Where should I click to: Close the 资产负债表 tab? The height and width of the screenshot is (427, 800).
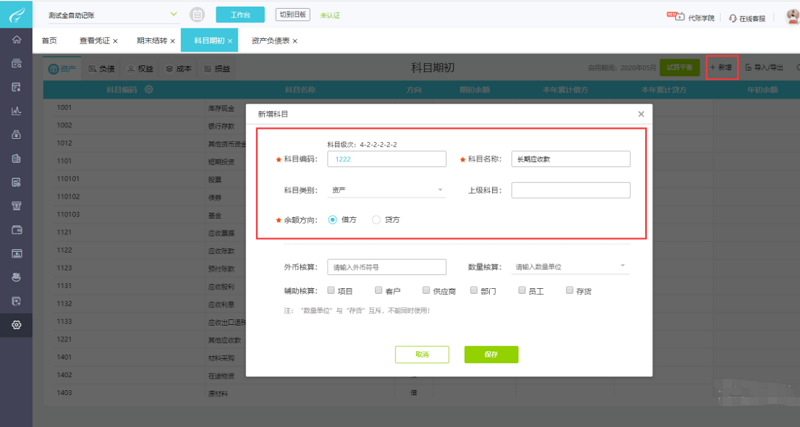point(295,41)
